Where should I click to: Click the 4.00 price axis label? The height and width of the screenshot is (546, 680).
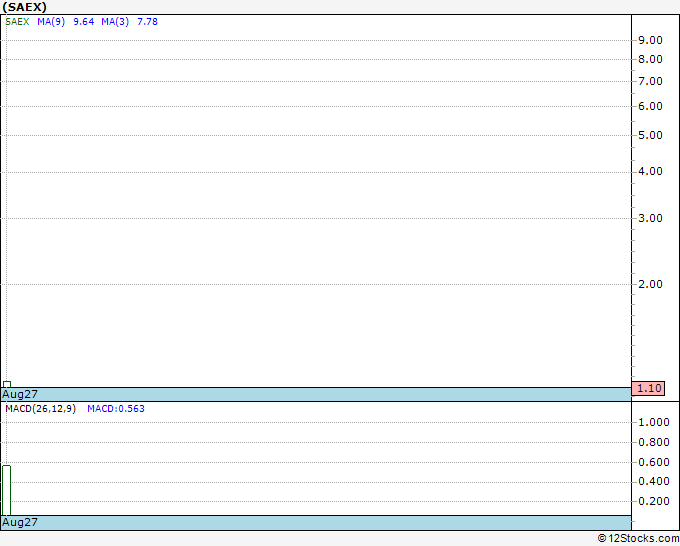pyautogui.click(x=651, y=171)
